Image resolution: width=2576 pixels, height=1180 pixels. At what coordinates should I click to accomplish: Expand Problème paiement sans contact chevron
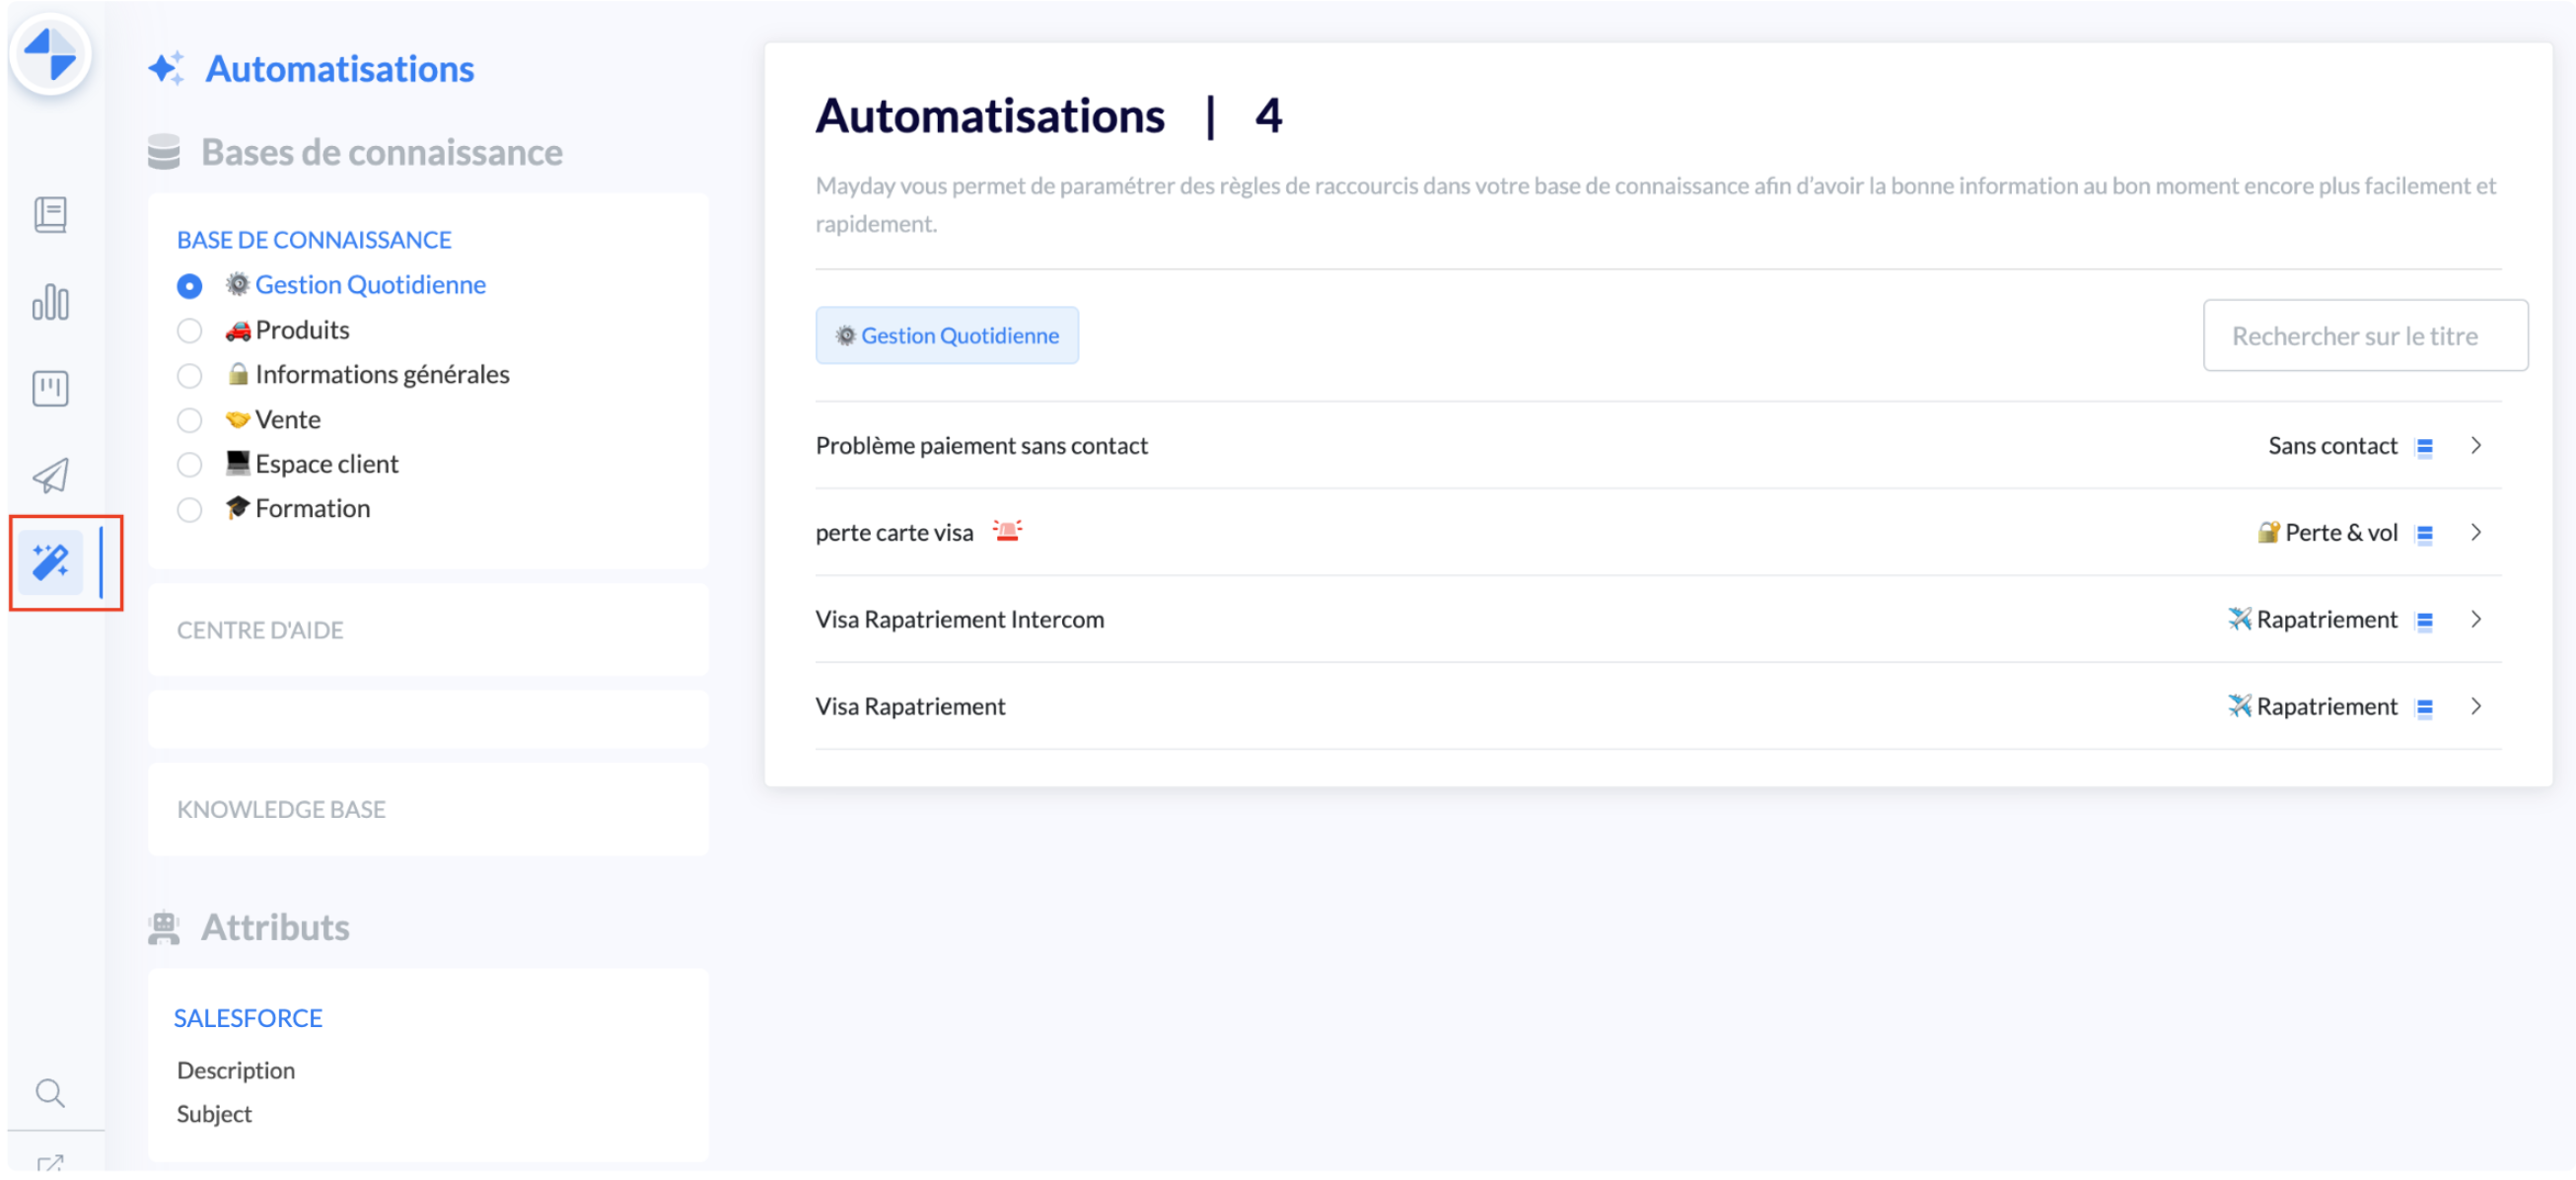click(x=2476, y=446)
